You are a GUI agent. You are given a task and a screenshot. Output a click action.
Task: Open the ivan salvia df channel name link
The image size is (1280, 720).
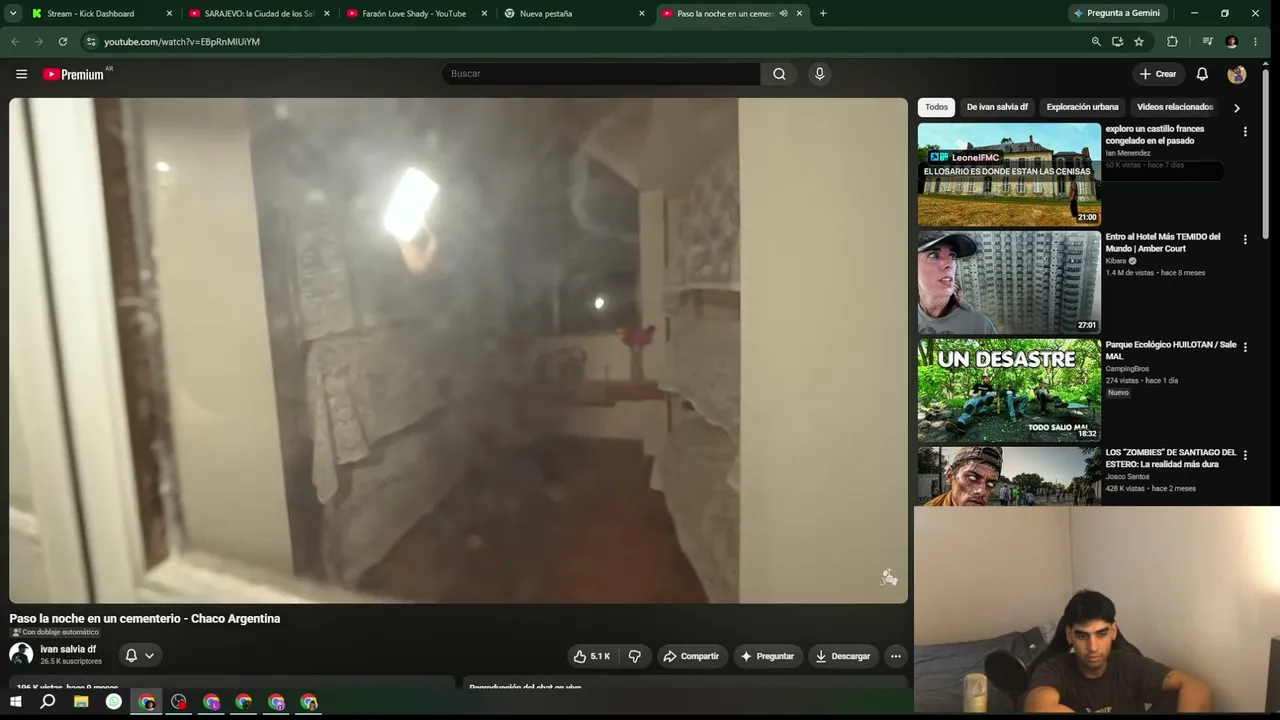coord(68,649)
